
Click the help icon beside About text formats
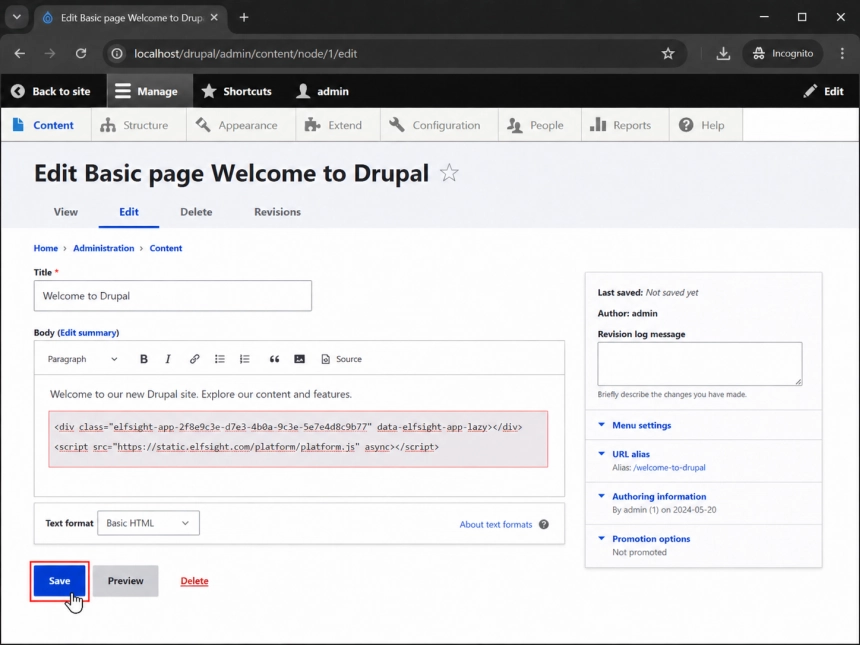544,524
